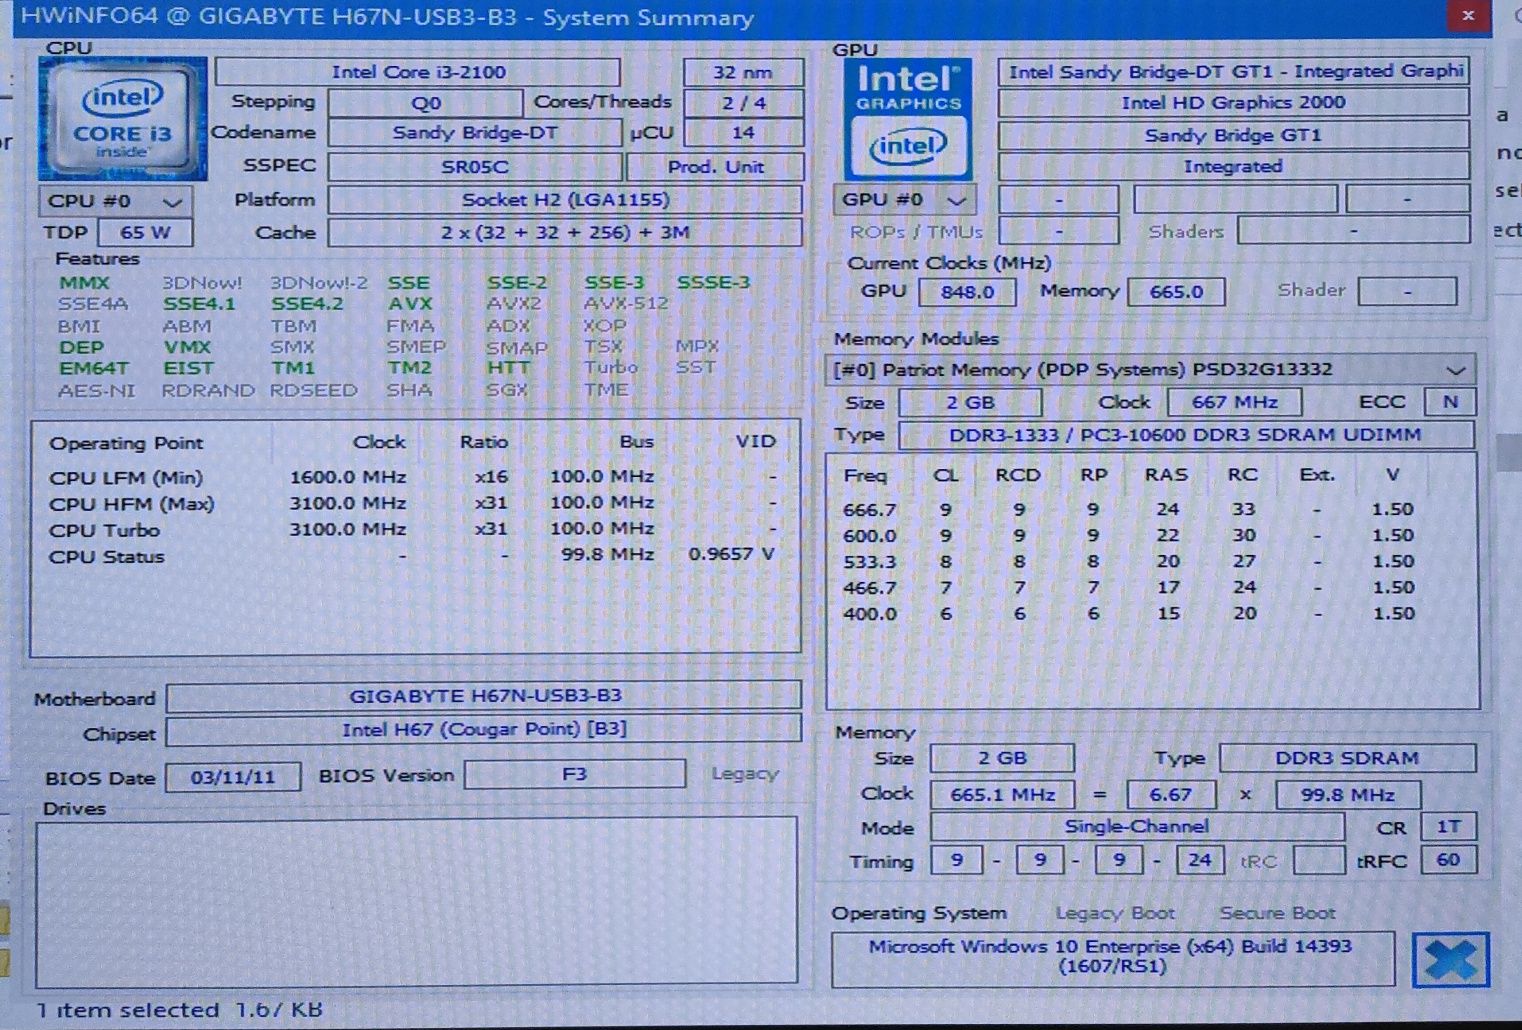Viewport: 1522px width, 1030px height.
Task: Click the Sandy Bridge GT1 GPU field
Action: [x=1233, y=135]
